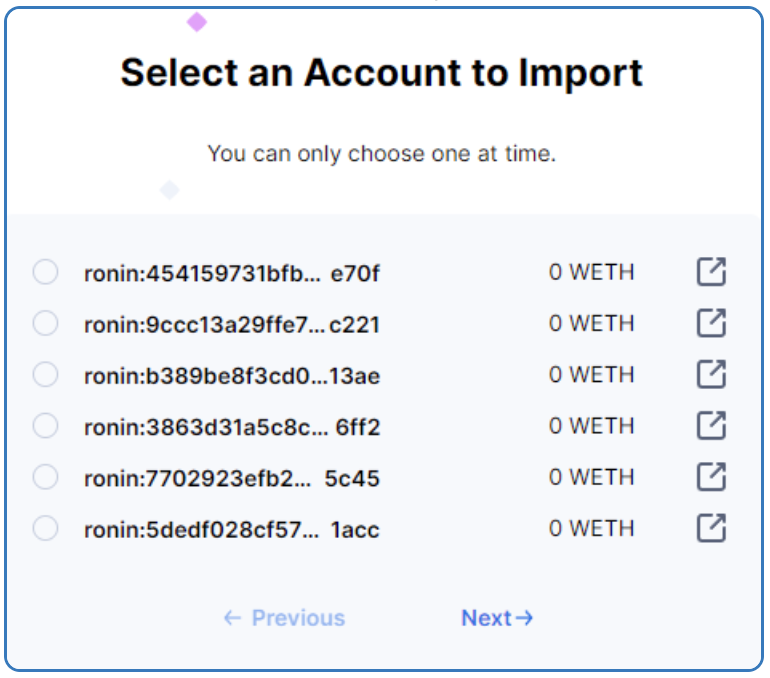
Task: Select radio button for account ending e70f
Action: pos(46,272)
